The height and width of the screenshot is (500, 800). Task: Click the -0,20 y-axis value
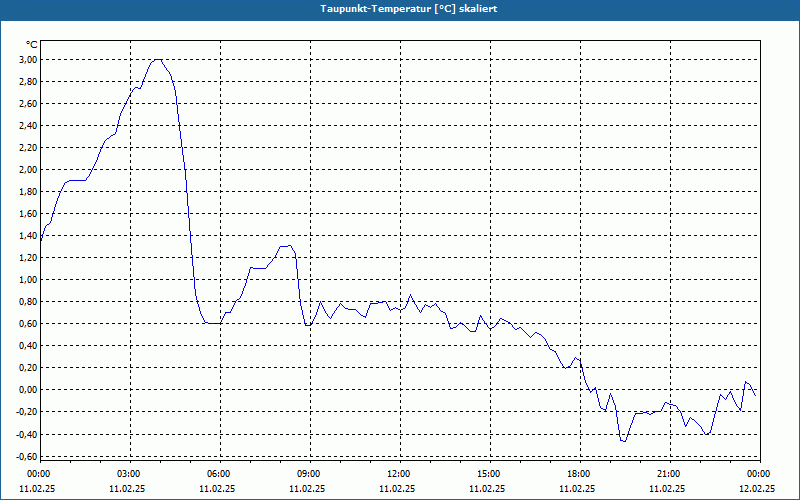27,412
